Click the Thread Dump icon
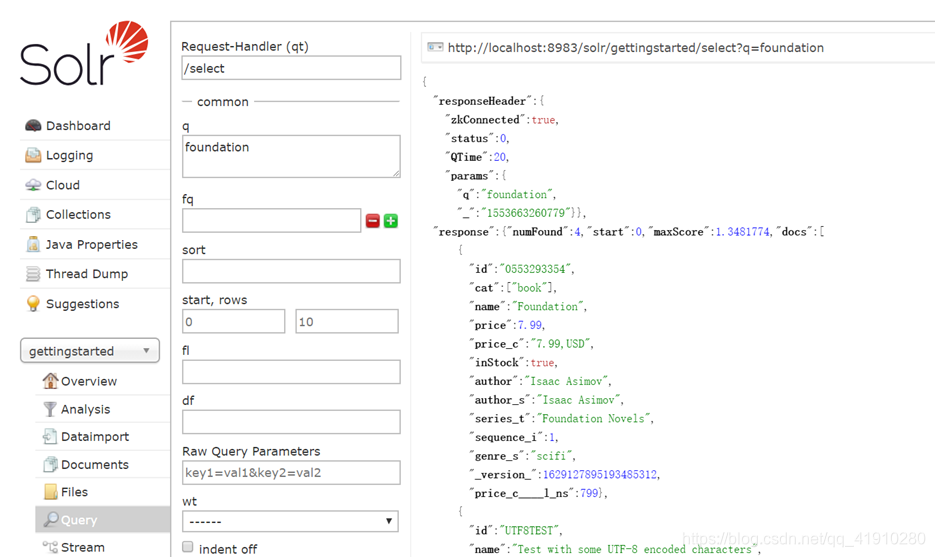935x557 pixels. click(x=33, y=274)
